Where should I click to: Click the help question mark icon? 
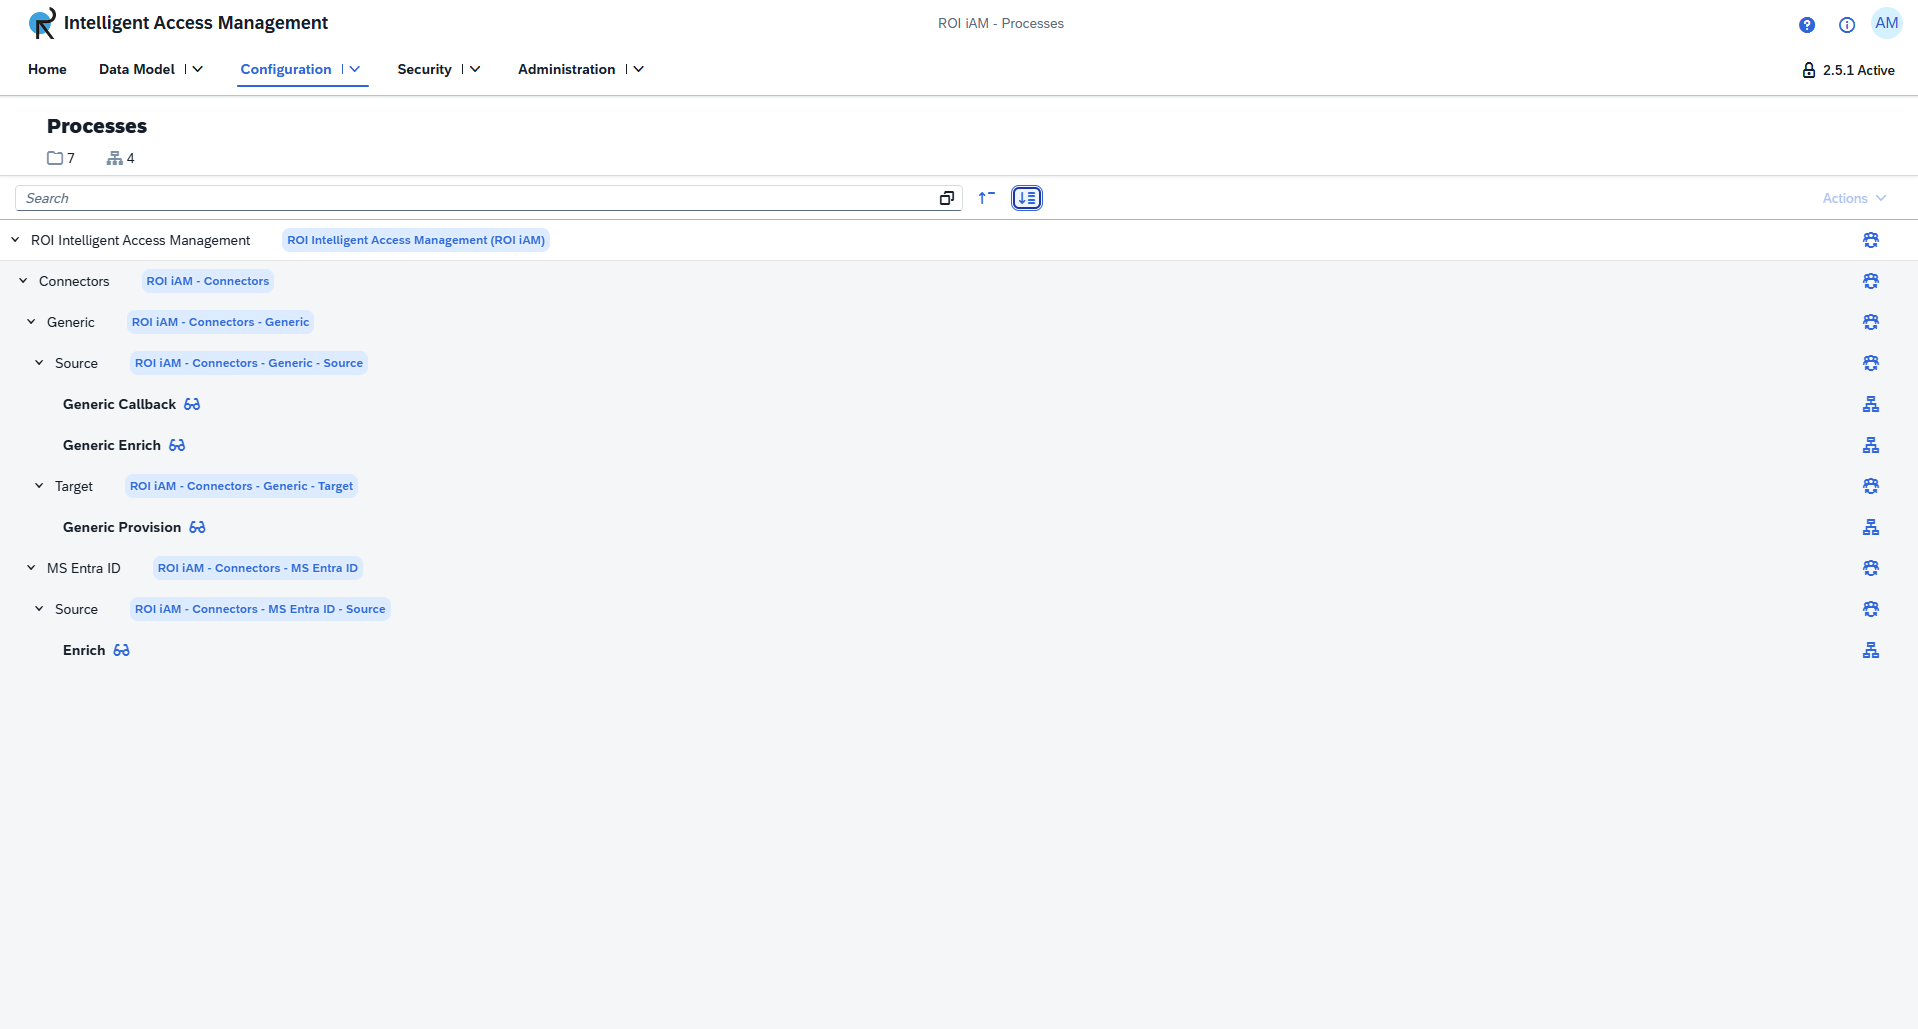(x=1806, y=25)
